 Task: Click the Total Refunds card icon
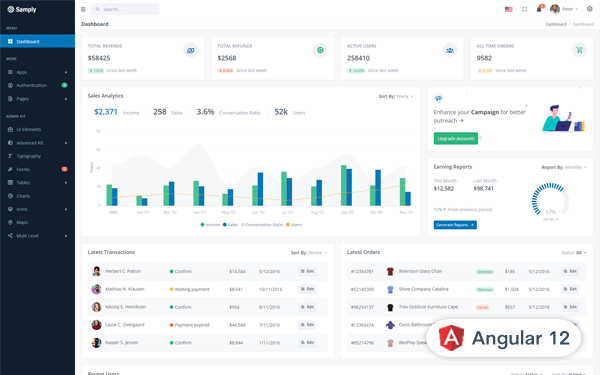coord(320,50)
